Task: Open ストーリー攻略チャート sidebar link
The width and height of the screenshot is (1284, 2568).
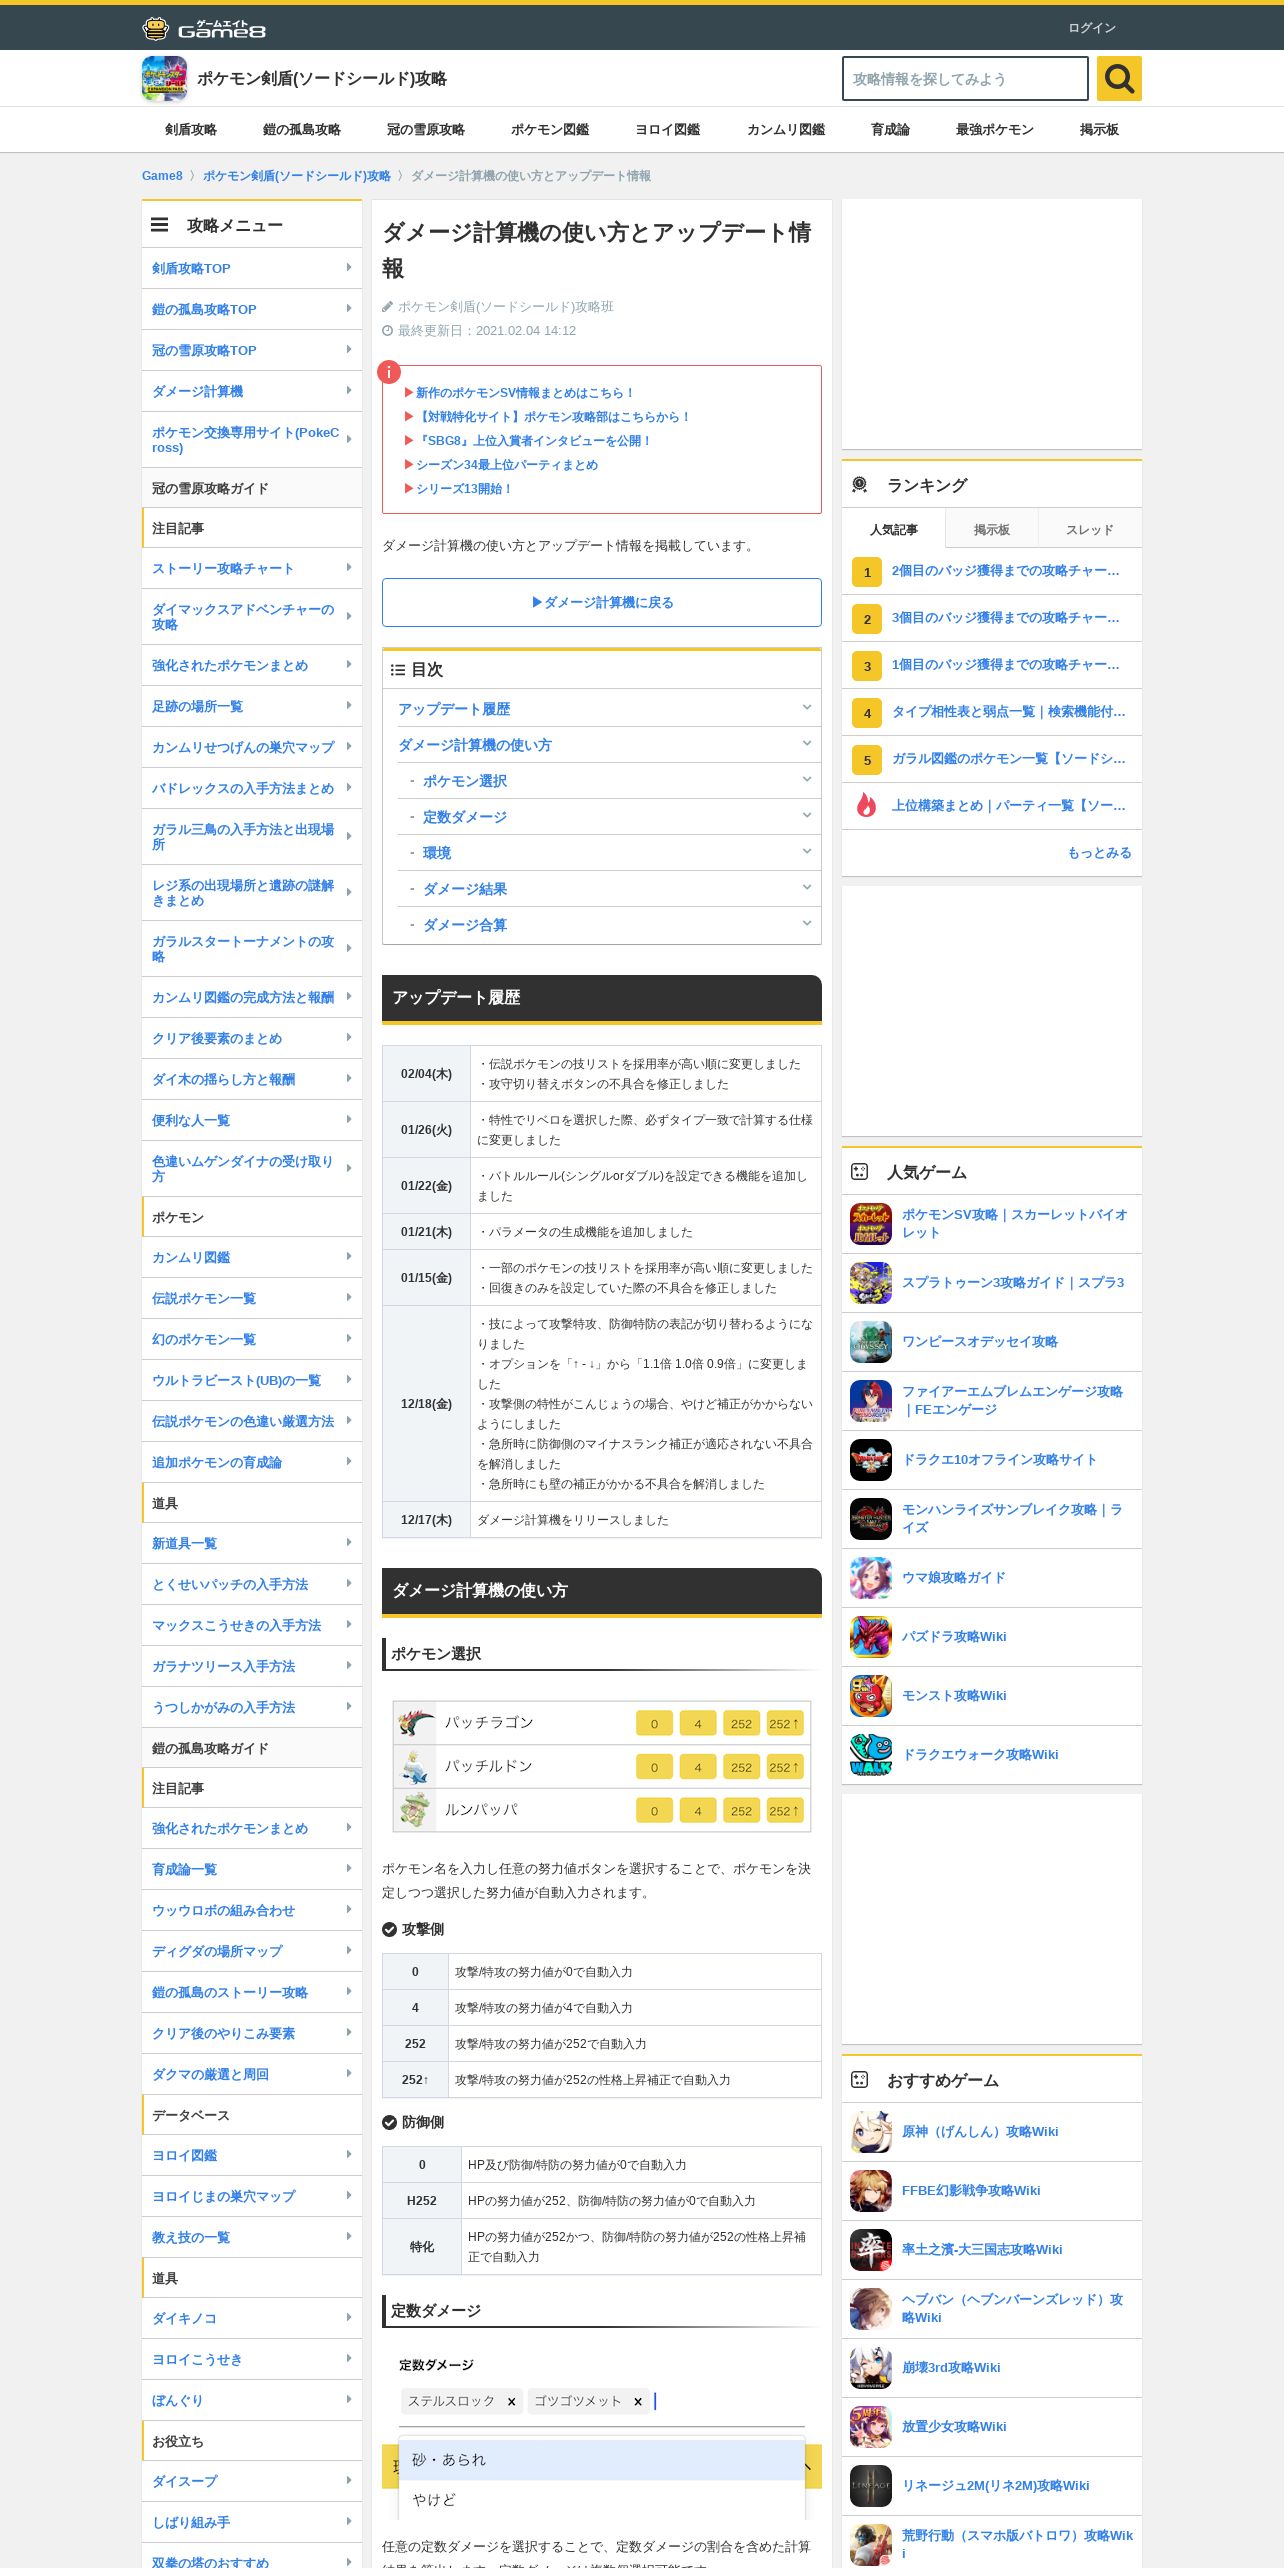Action: coord(252,568)
